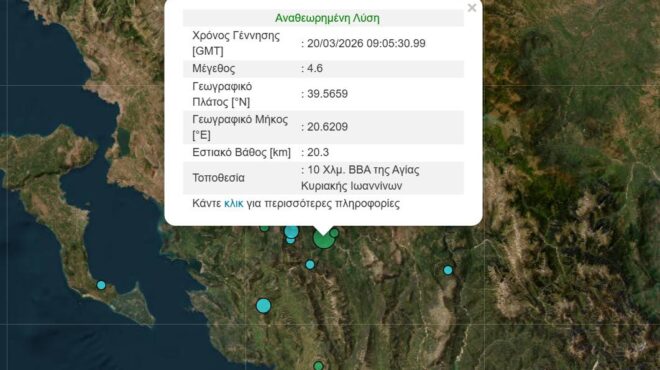
Task: Click the location text 'Αγίας Κυριακής Ιωαννίνων'
Action: click(x=360, y=178)
